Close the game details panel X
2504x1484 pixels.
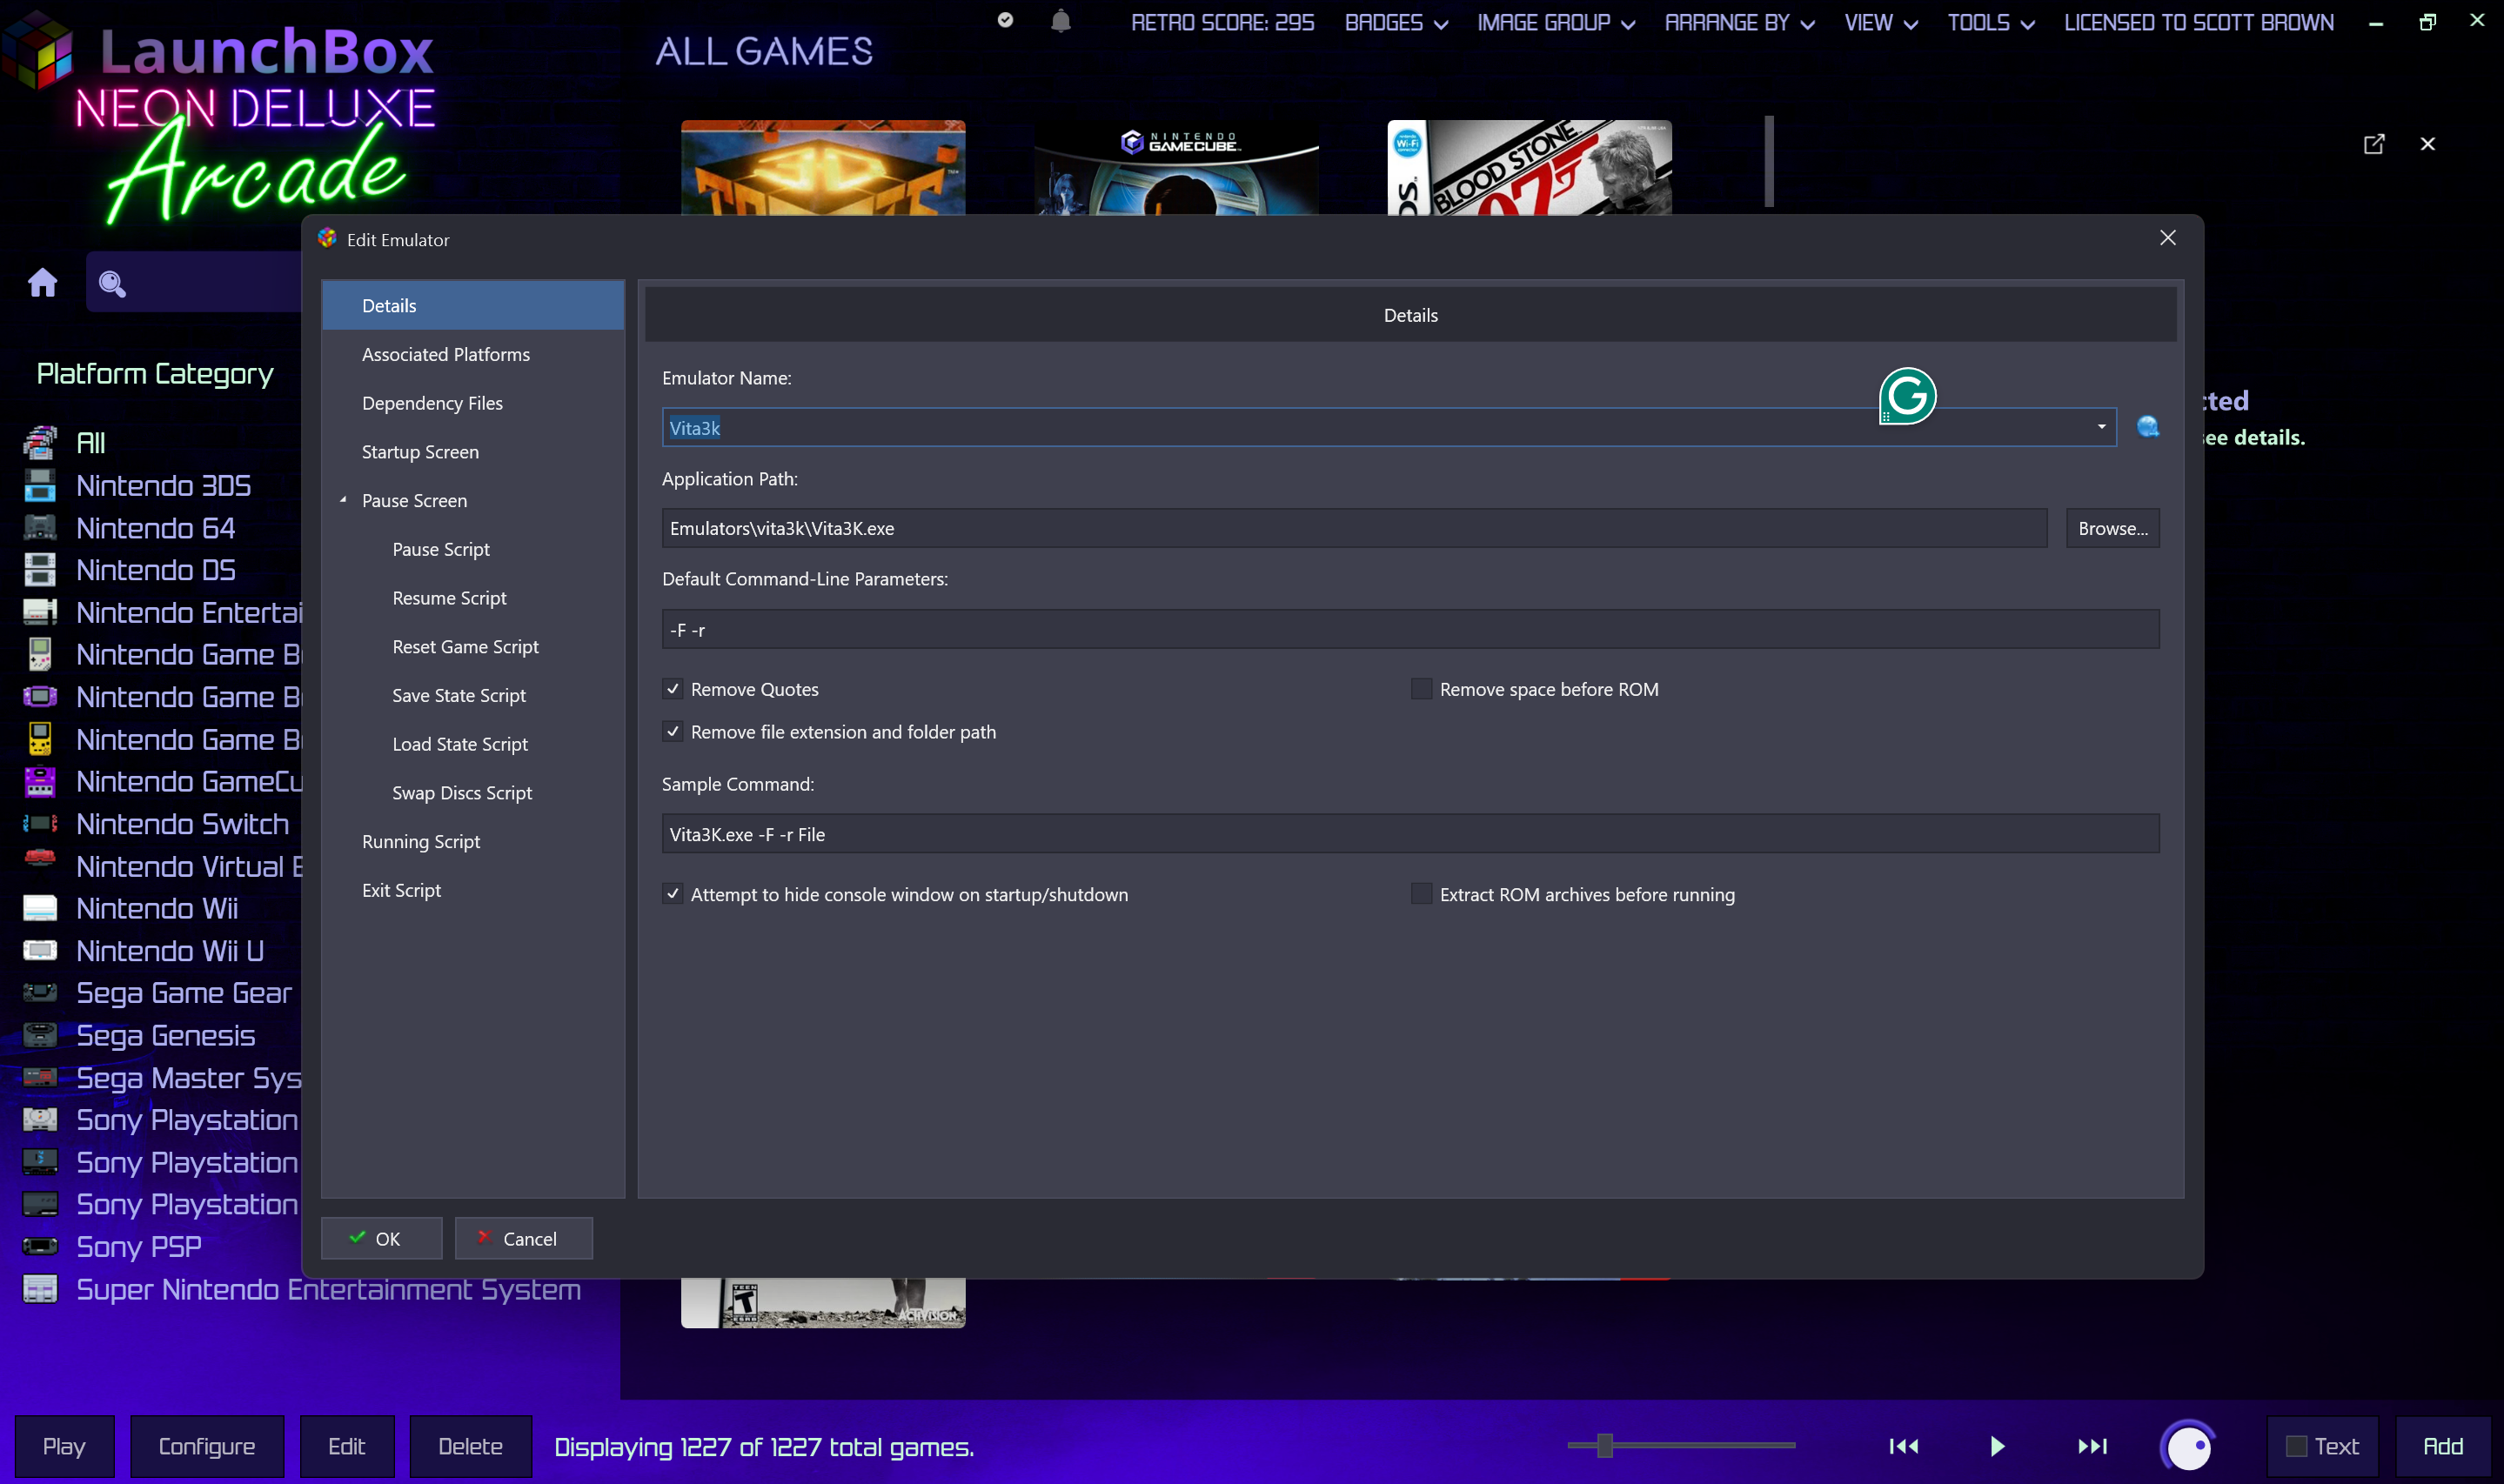2427,144
